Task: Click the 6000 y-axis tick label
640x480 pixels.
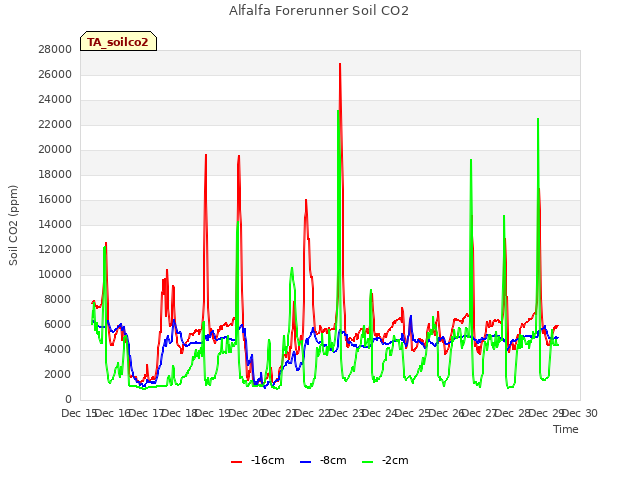Action: pyautogui.click(x=58, y=324)
